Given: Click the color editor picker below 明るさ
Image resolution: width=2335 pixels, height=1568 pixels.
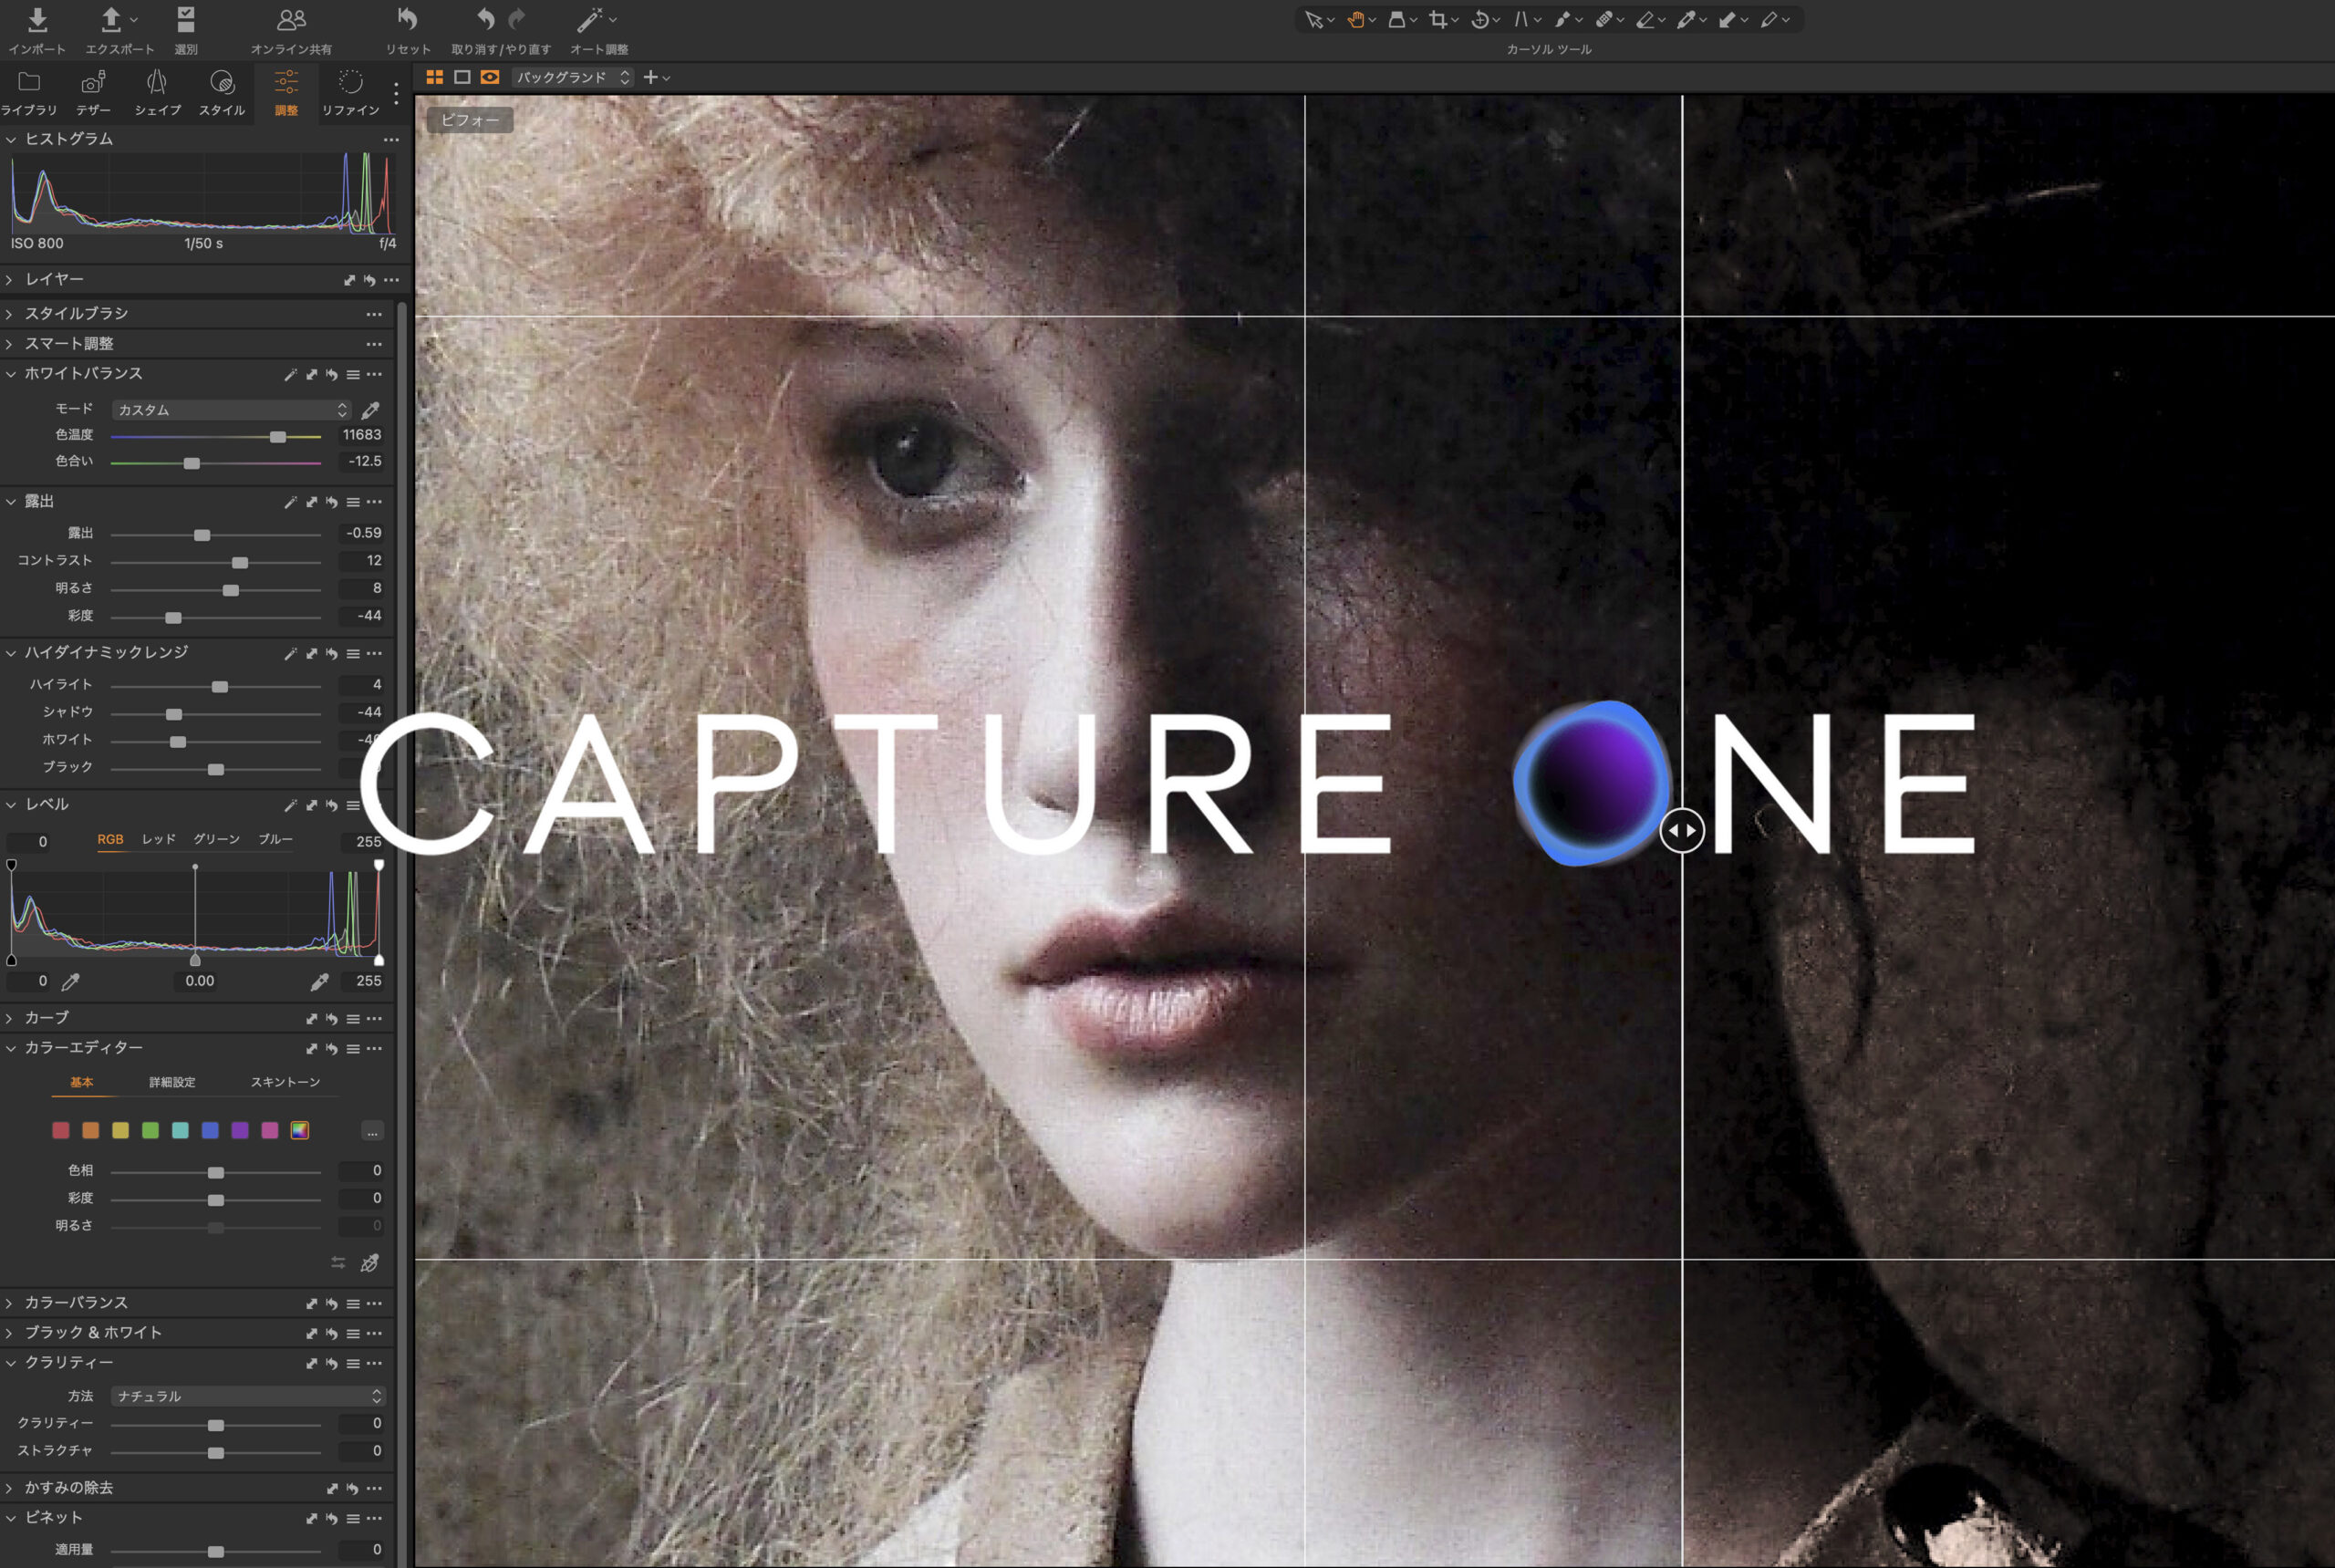Looking at the screenshot, I should tap(369, 1263).
